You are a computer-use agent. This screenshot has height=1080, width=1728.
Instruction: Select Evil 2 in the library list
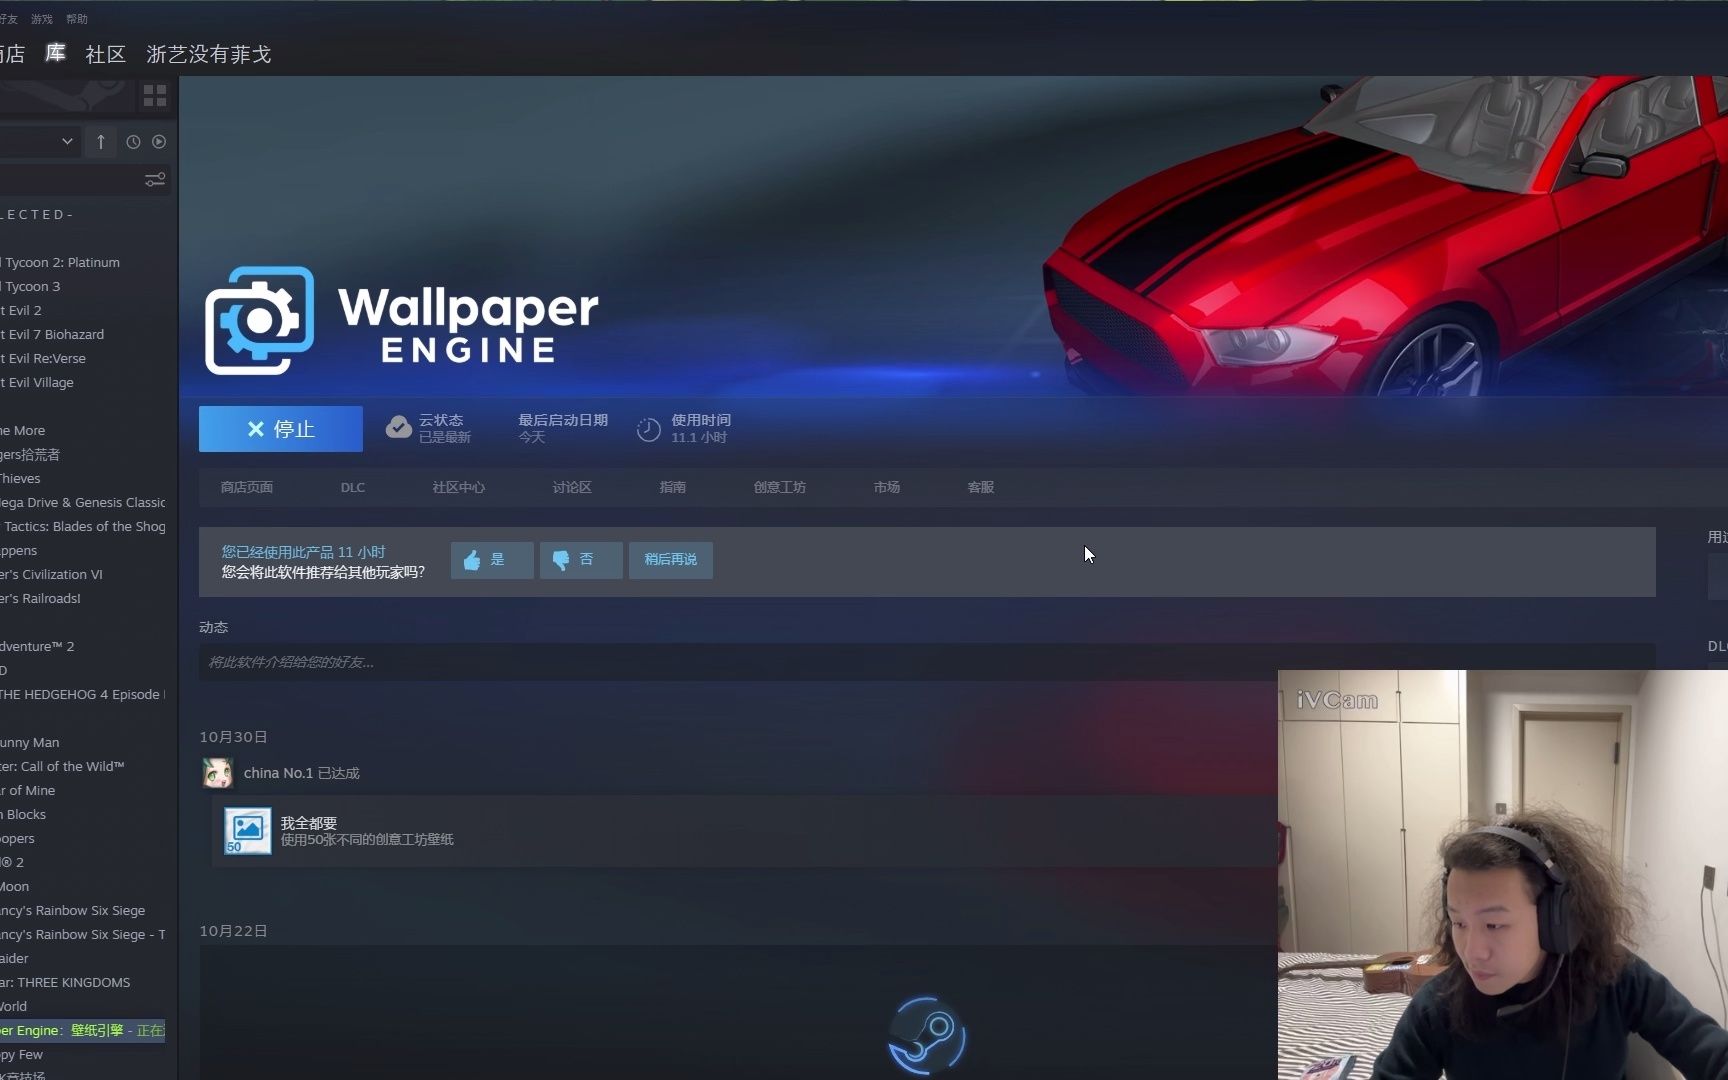[x=83, y=310]
